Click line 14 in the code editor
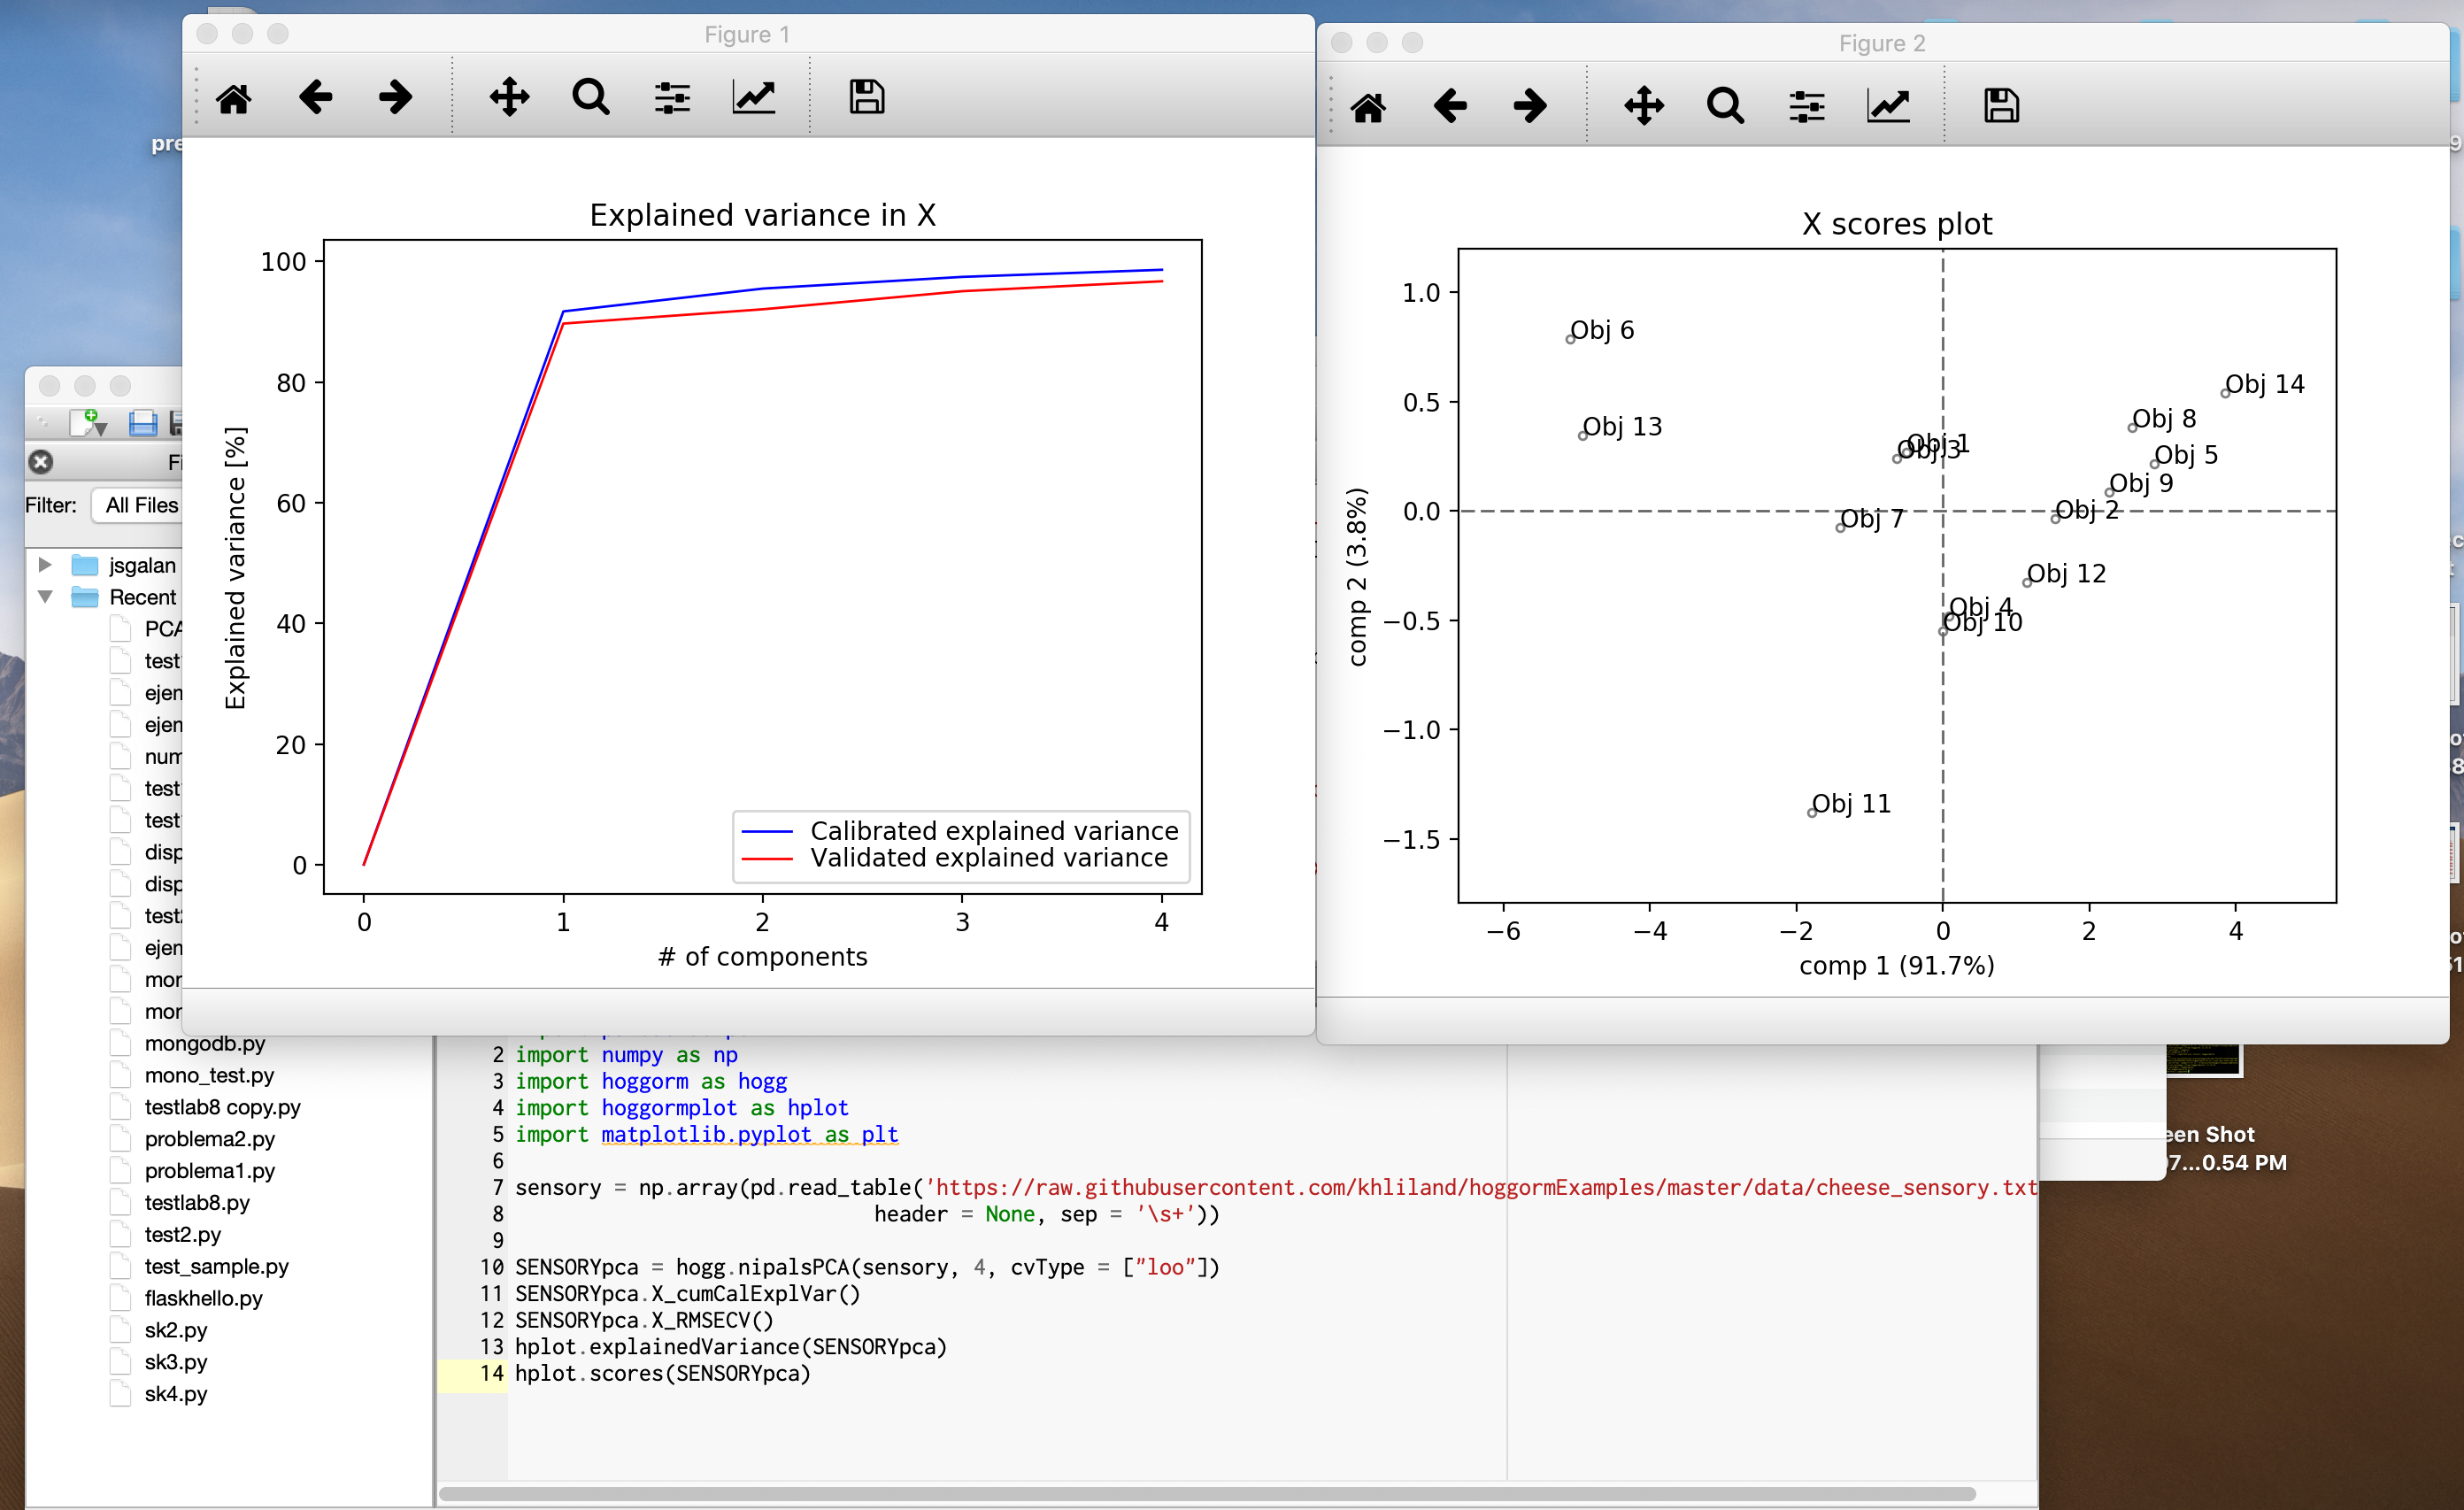The height and width of the screenshot is (1510, 2464). (662, 1373)
